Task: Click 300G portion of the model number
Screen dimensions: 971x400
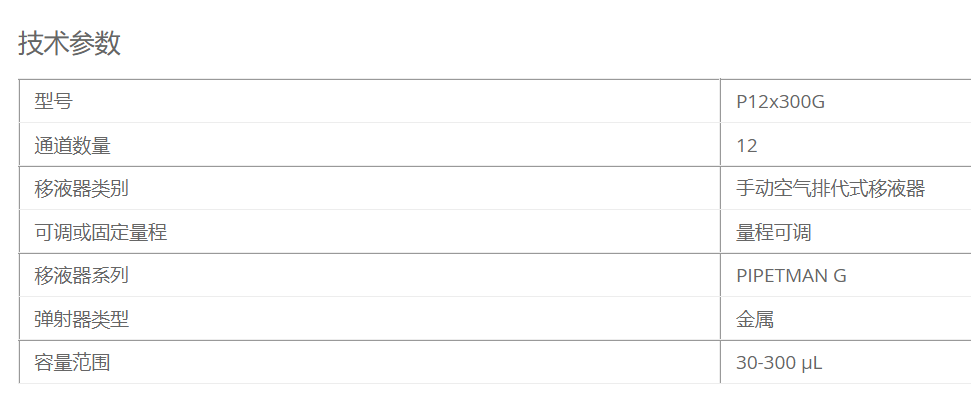Action: pyautogui.click(x=805, y=102)
